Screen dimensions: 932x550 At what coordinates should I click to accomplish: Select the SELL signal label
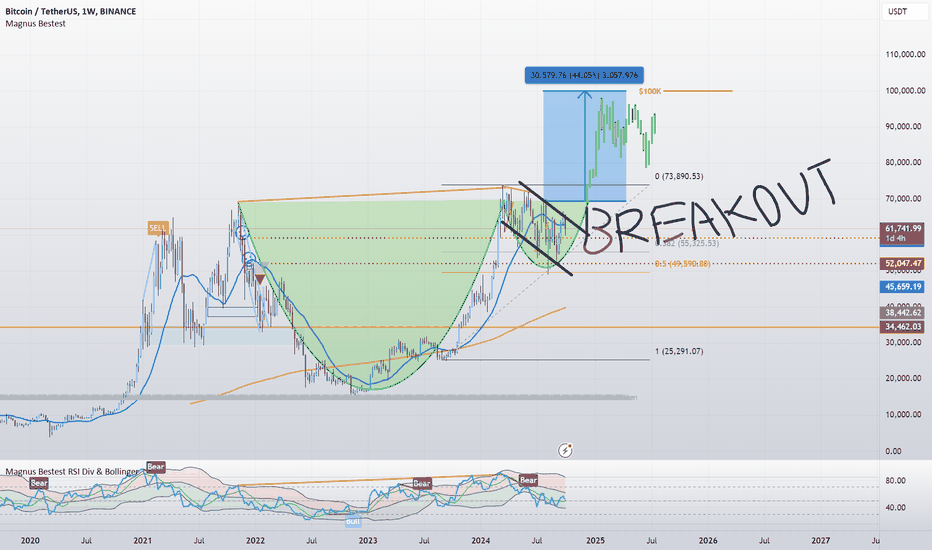click(158, 228)
